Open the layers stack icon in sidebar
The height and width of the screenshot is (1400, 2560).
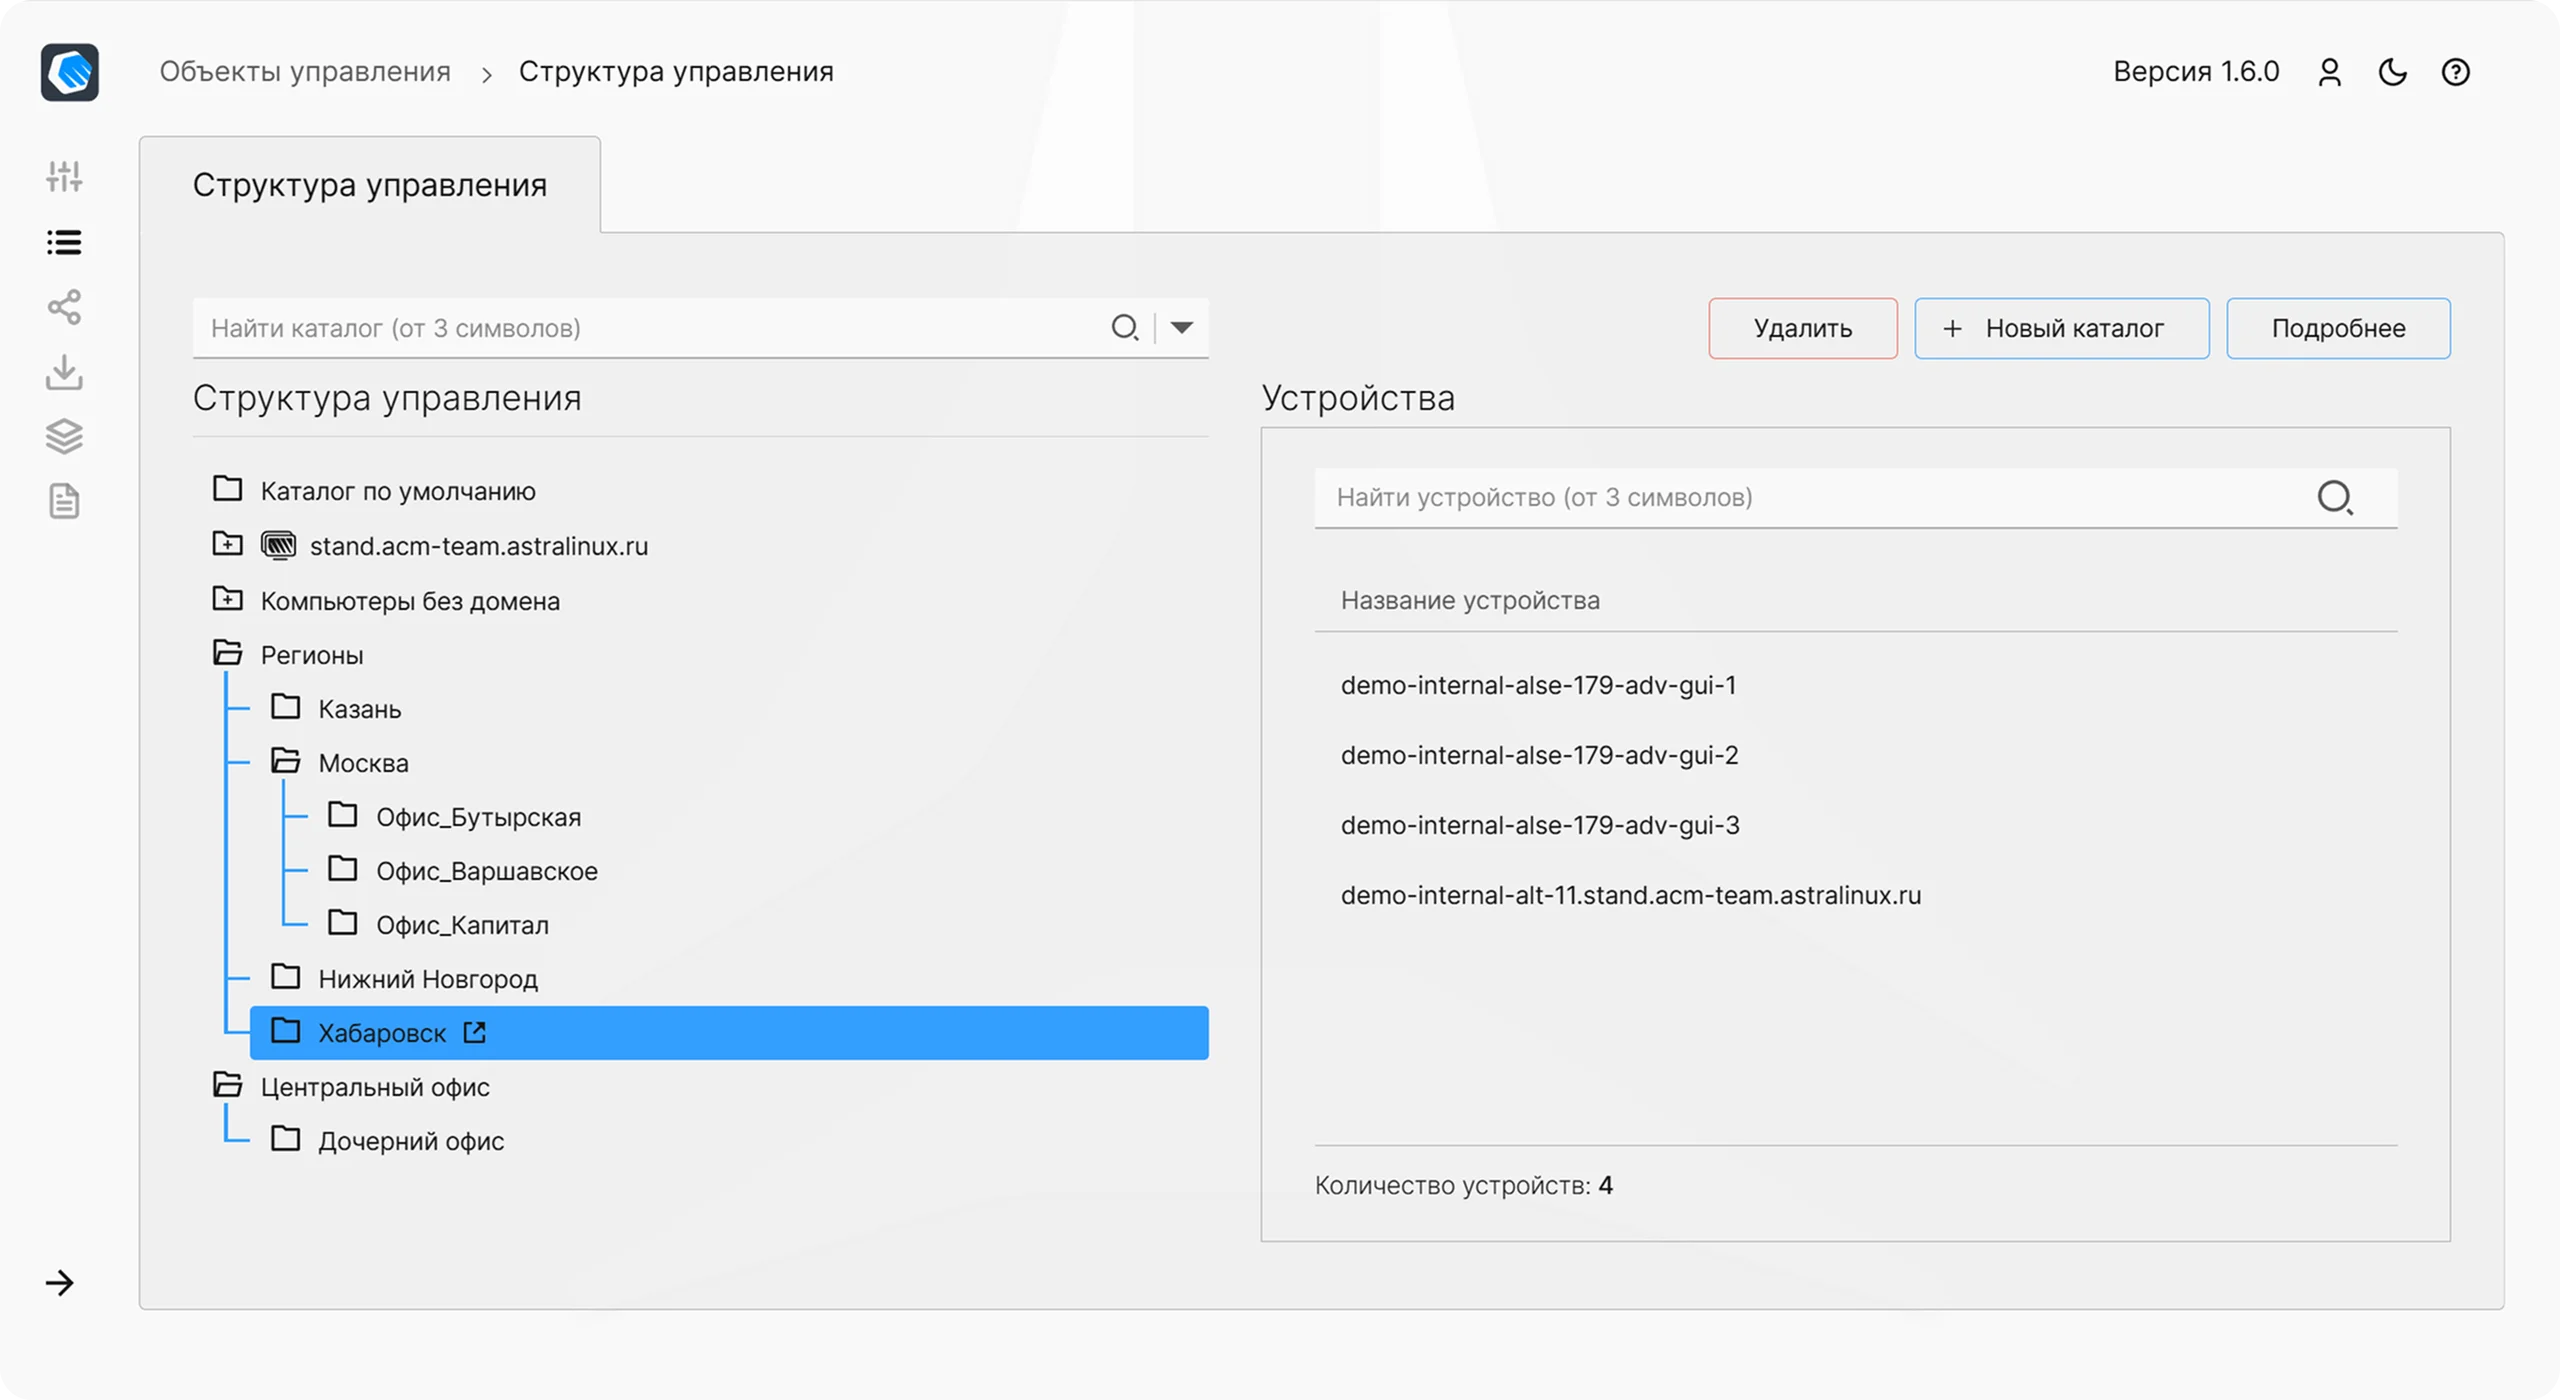(64, 436)
